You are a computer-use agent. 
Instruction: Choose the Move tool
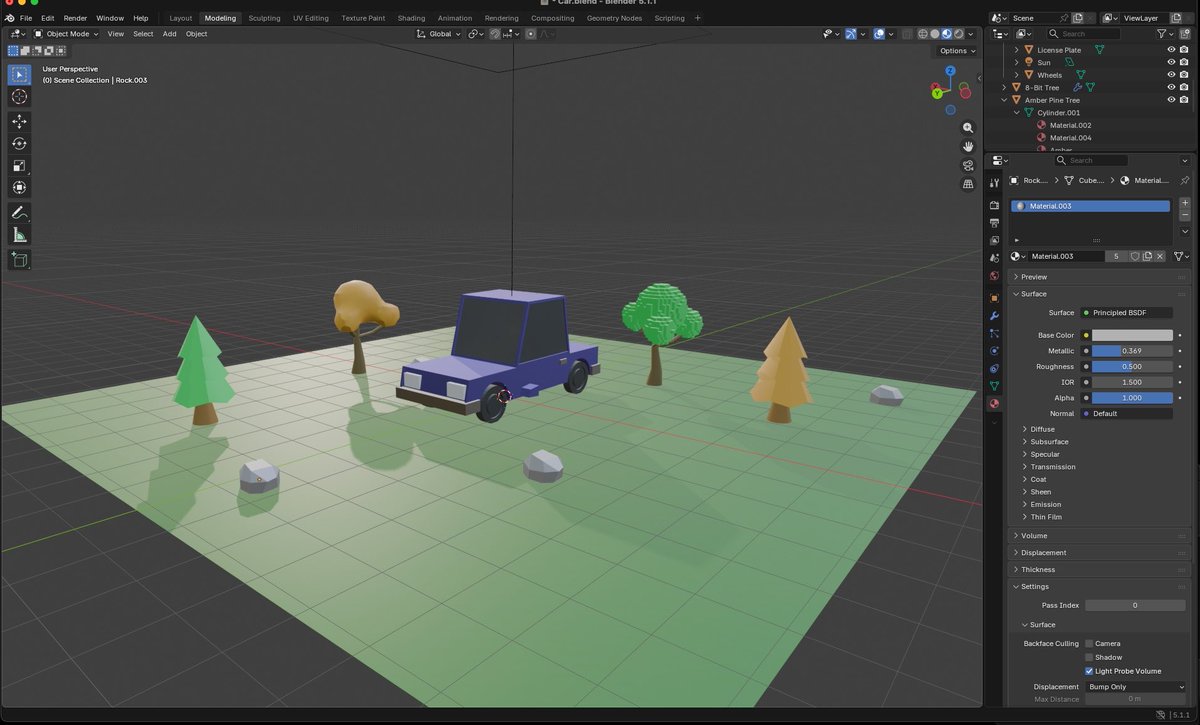pyautogui.click(x=19, y=121)
